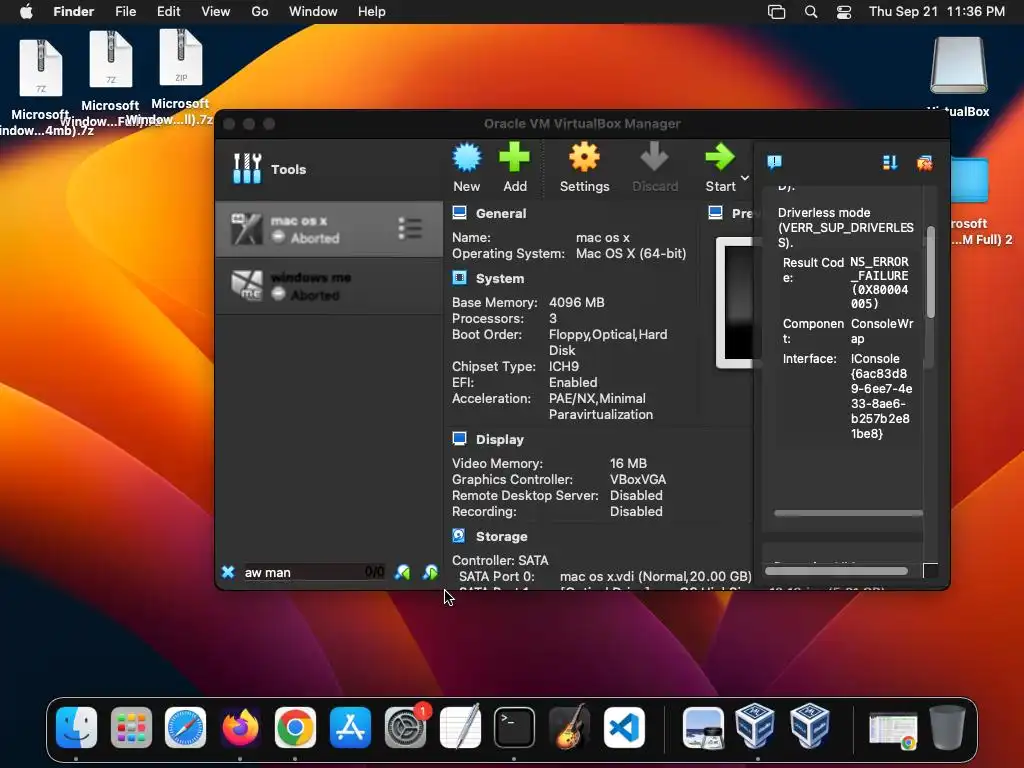This screenshot has height=768, width=1024.
Task: Open Finder from the Dock
Action: (x=76, y=727)
